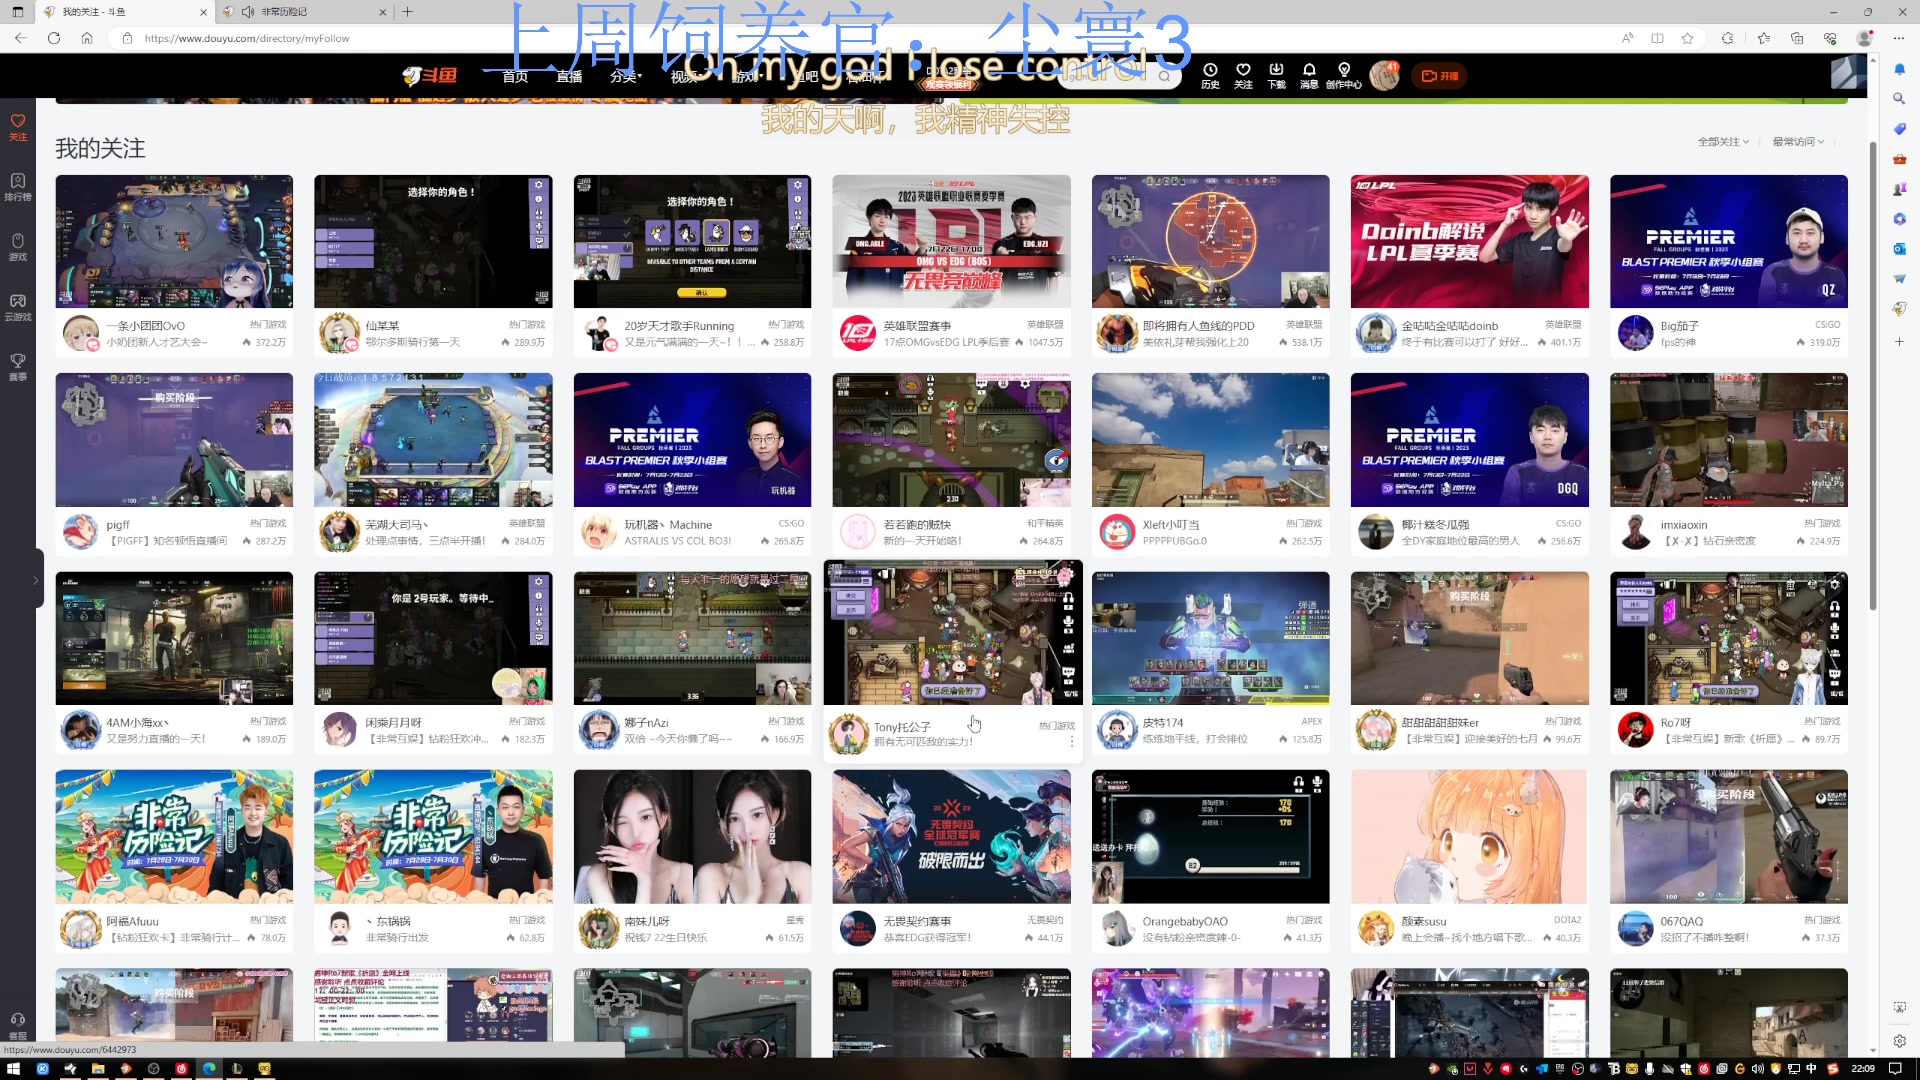Click the page vertical scrollbar
The image size is (1920, 1080).
(1873, 375)
